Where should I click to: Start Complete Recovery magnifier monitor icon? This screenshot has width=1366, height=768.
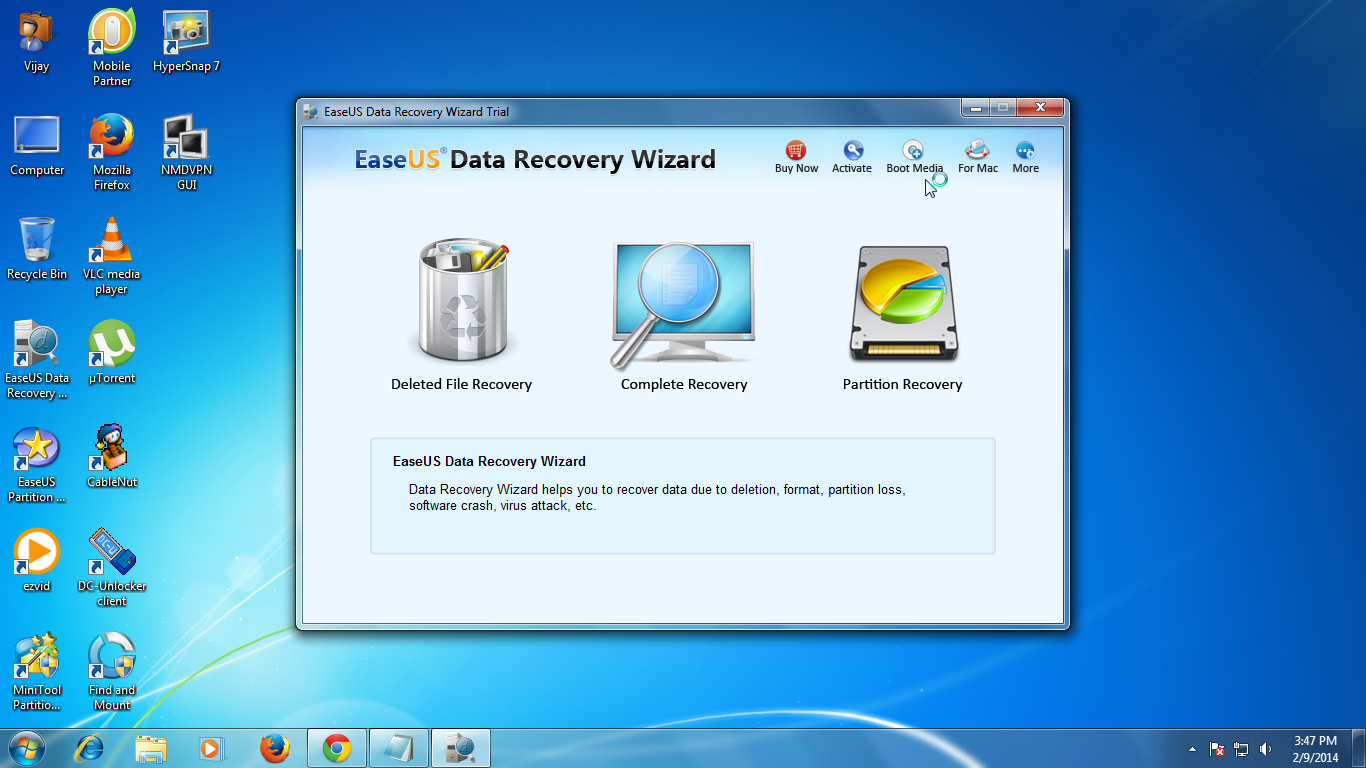click(683, 305)
